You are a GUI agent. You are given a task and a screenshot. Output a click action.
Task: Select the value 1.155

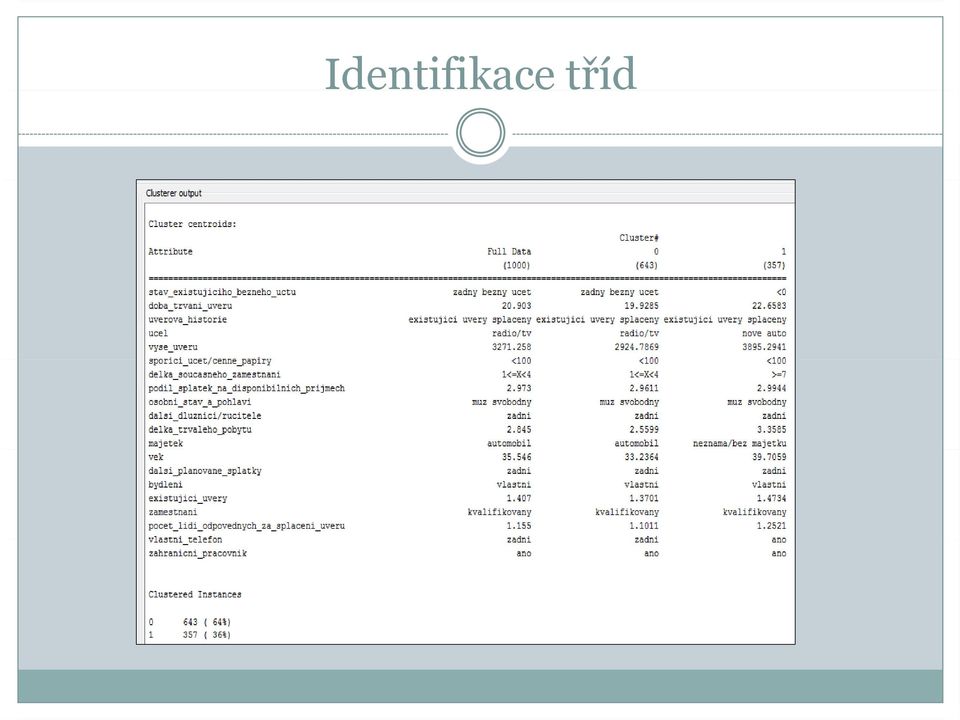pyautogui.click(x=519, y=526)
